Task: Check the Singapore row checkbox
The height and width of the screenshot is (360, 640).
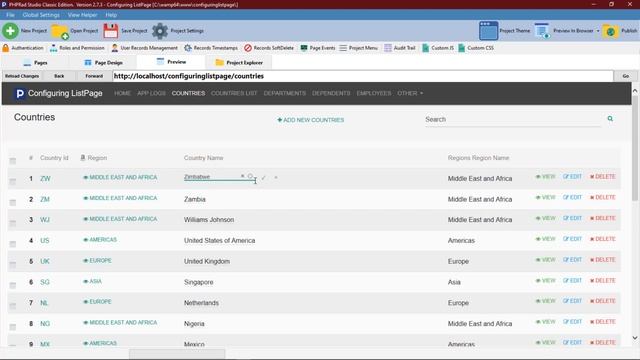Action: click(x=13, y=285)
